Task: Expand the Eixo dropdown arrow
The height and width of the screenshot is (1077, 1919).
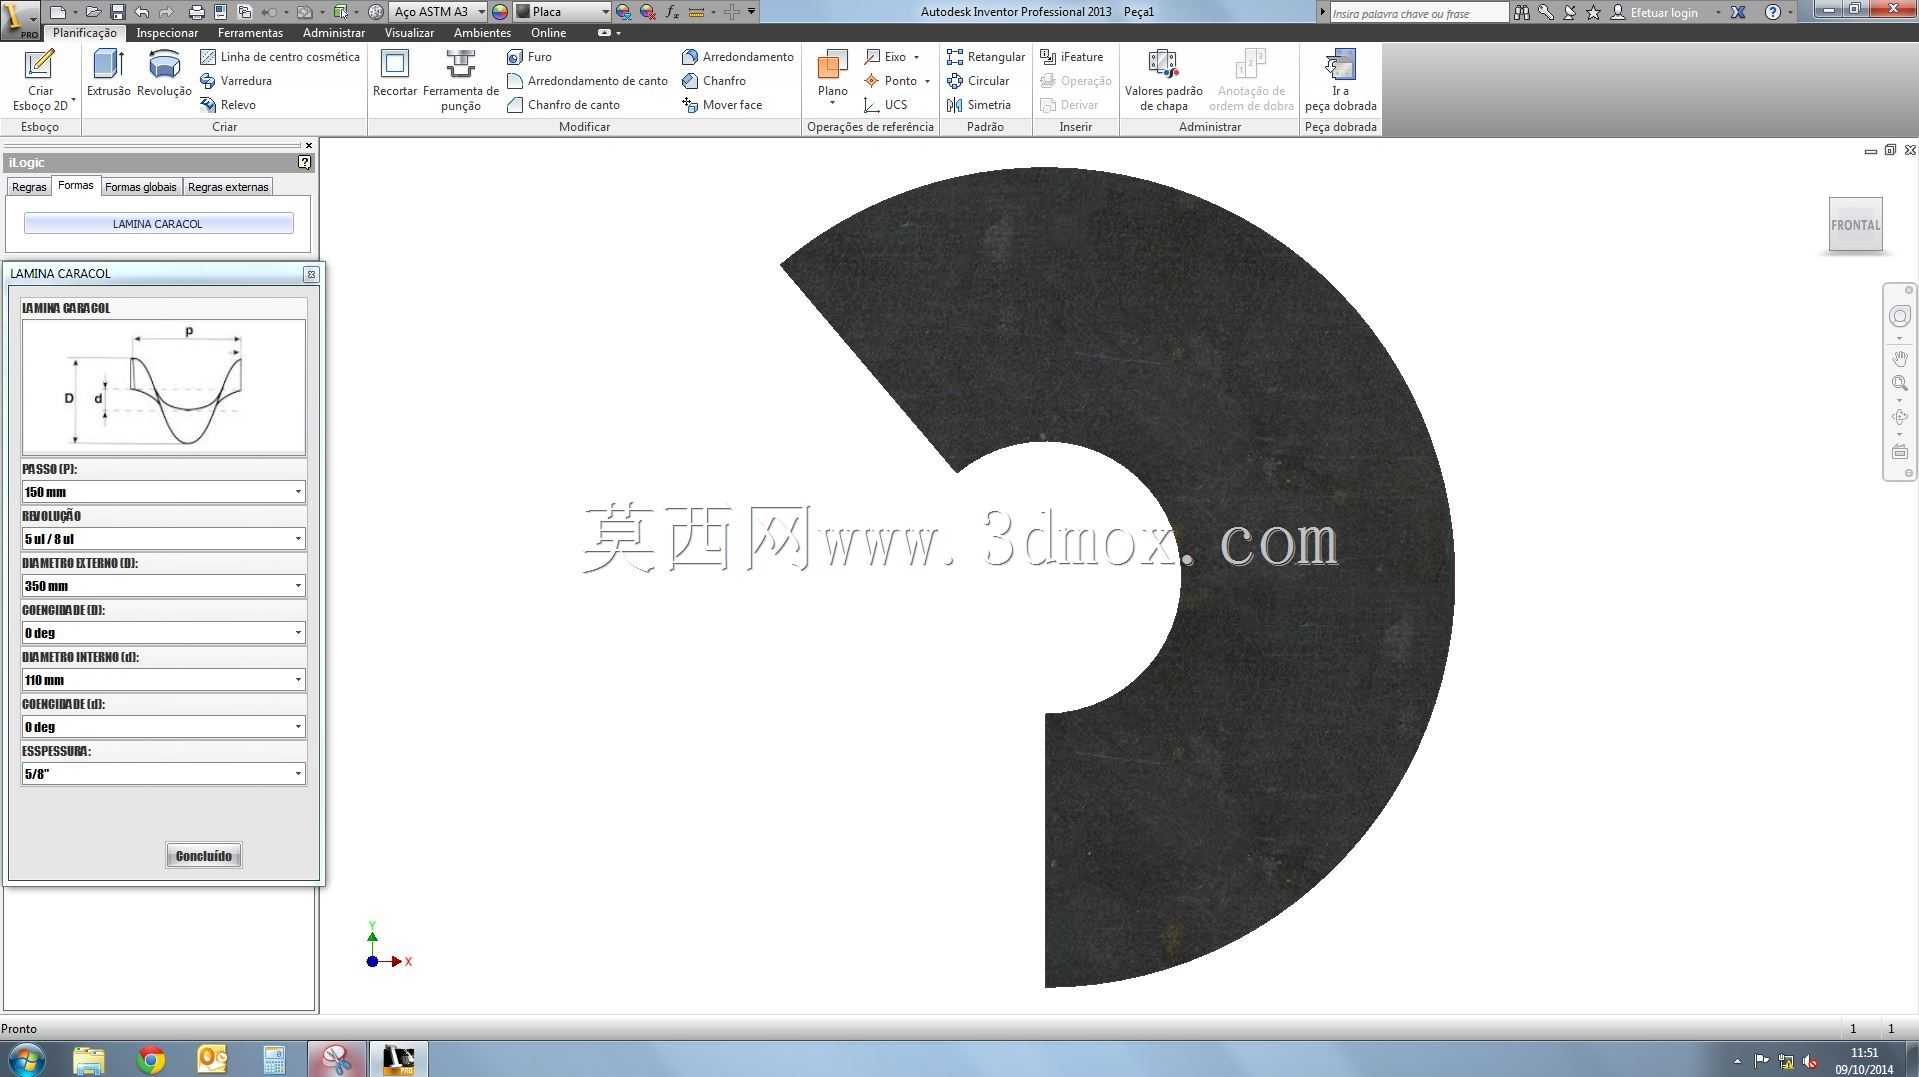Action: [916, 57]
